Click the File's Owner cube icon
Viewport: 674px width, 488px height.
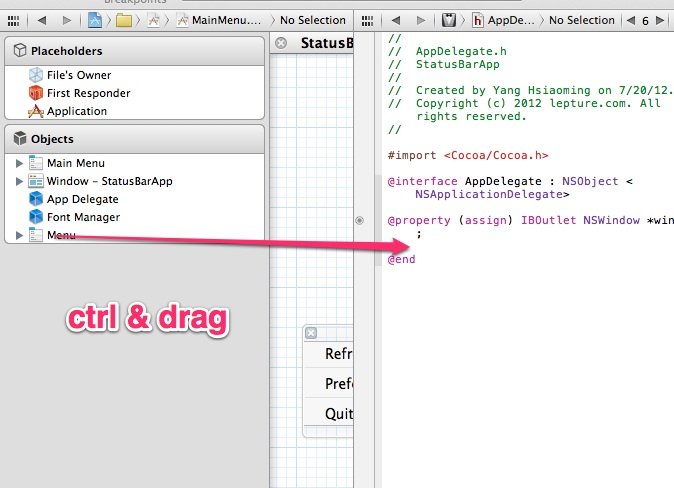pyautogui.click(x=36, y=75)
